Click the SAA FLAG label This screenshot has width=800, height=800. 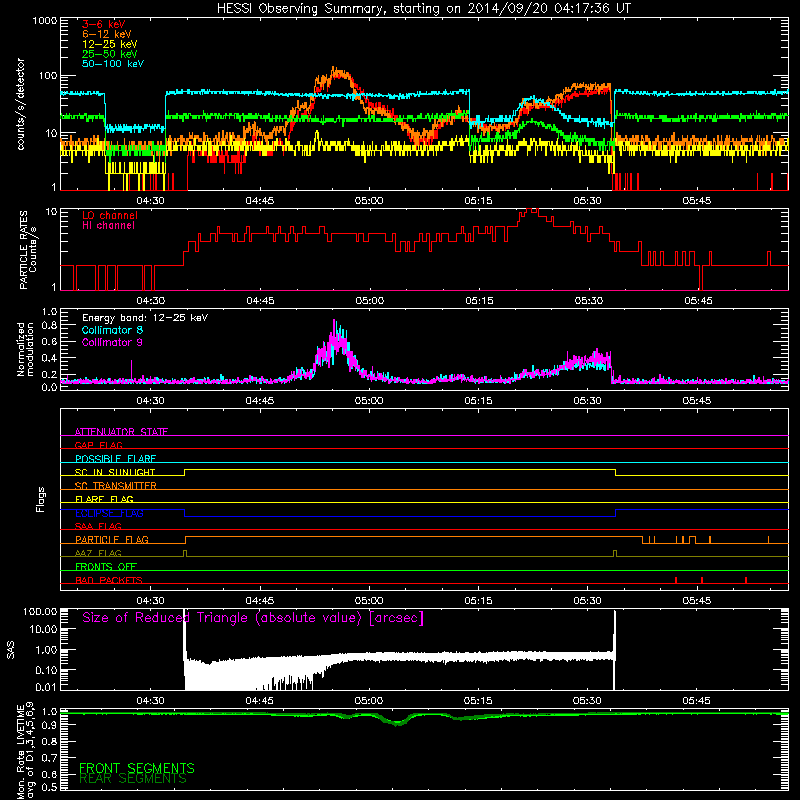click(98, 526)
